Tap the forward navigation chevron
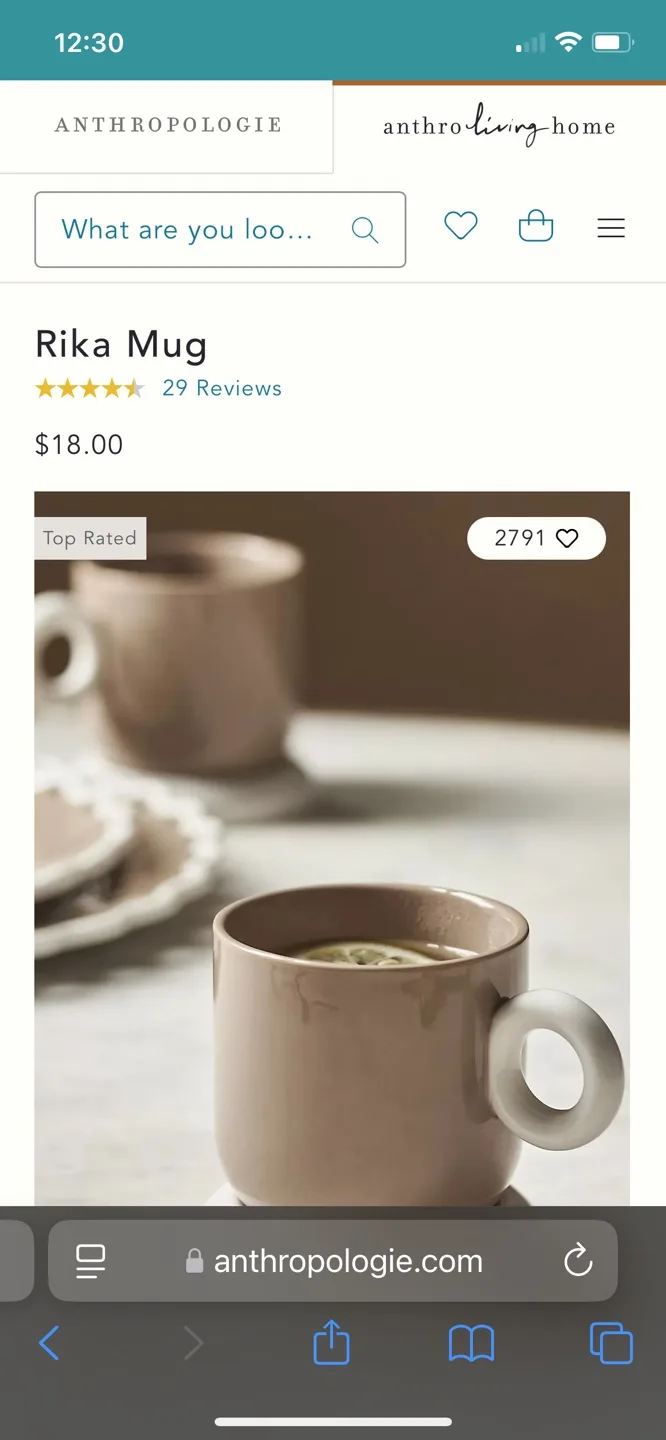The image size is (666, 1440). click(x=191, y=1343)
